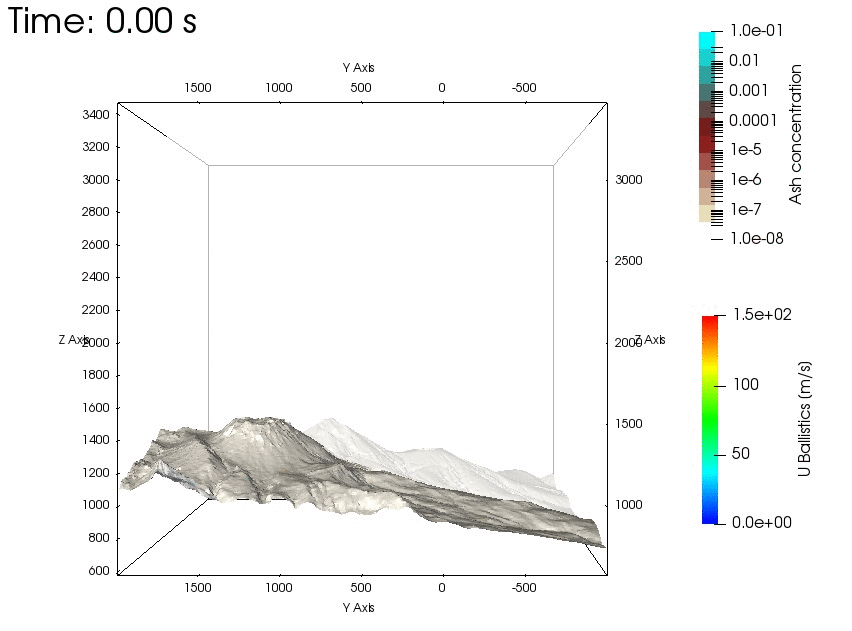Click the -500 tick on top Y axis
852x631 pixels.
[524, 88]
